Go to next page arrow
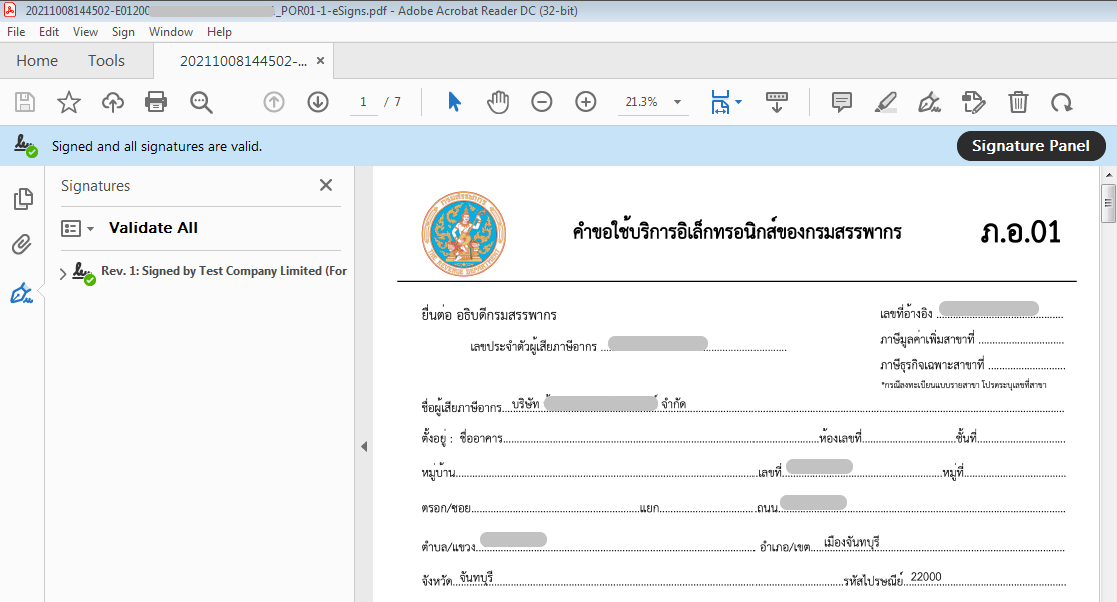1117x602 pixels. click(x=318, y=102)
